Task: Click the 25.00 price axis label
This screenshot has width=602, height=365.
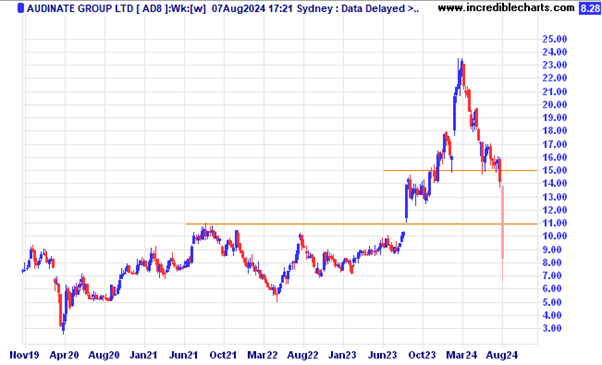Action: (x=554, y=39)
